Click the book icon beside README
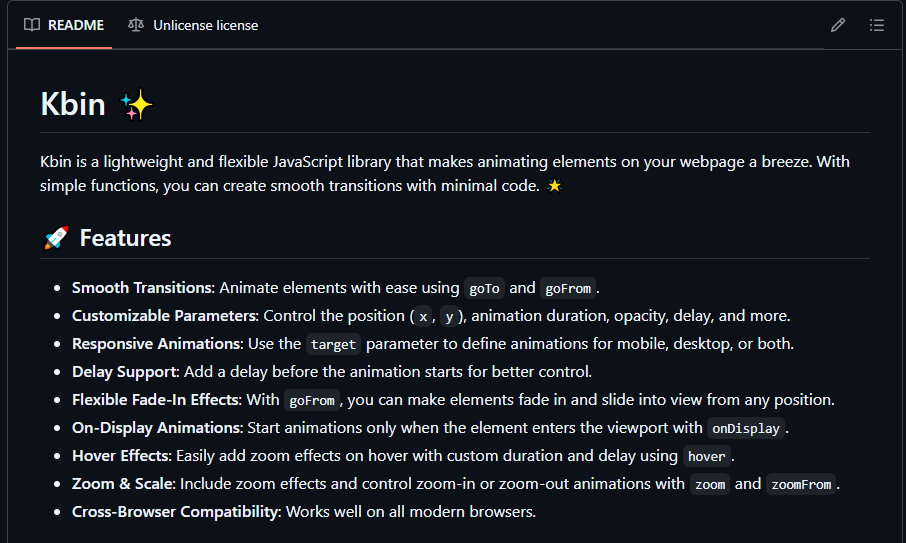The image size is (906, 543). [x=32, y=25]
